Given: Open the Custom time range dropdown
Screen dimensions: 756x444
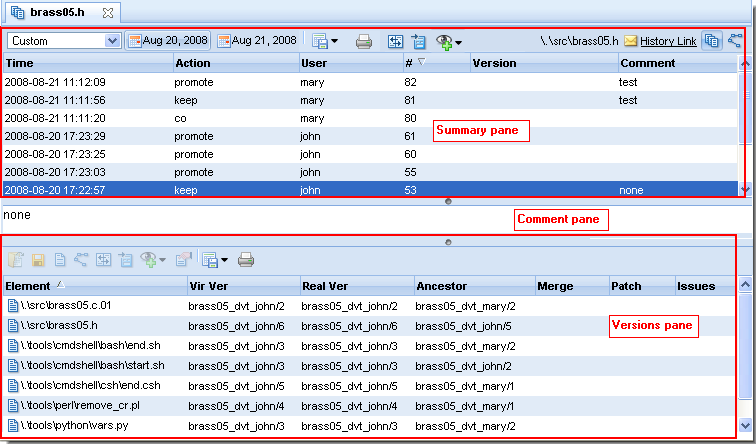Looking at the screenshot, I should pos(112,41).
